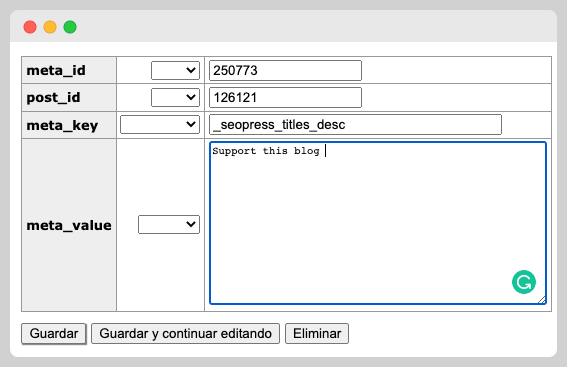The height and width of the screenshot is (367, 567).
Task: Focus the post_id field showing 126121
Action: tap(285, 98)
